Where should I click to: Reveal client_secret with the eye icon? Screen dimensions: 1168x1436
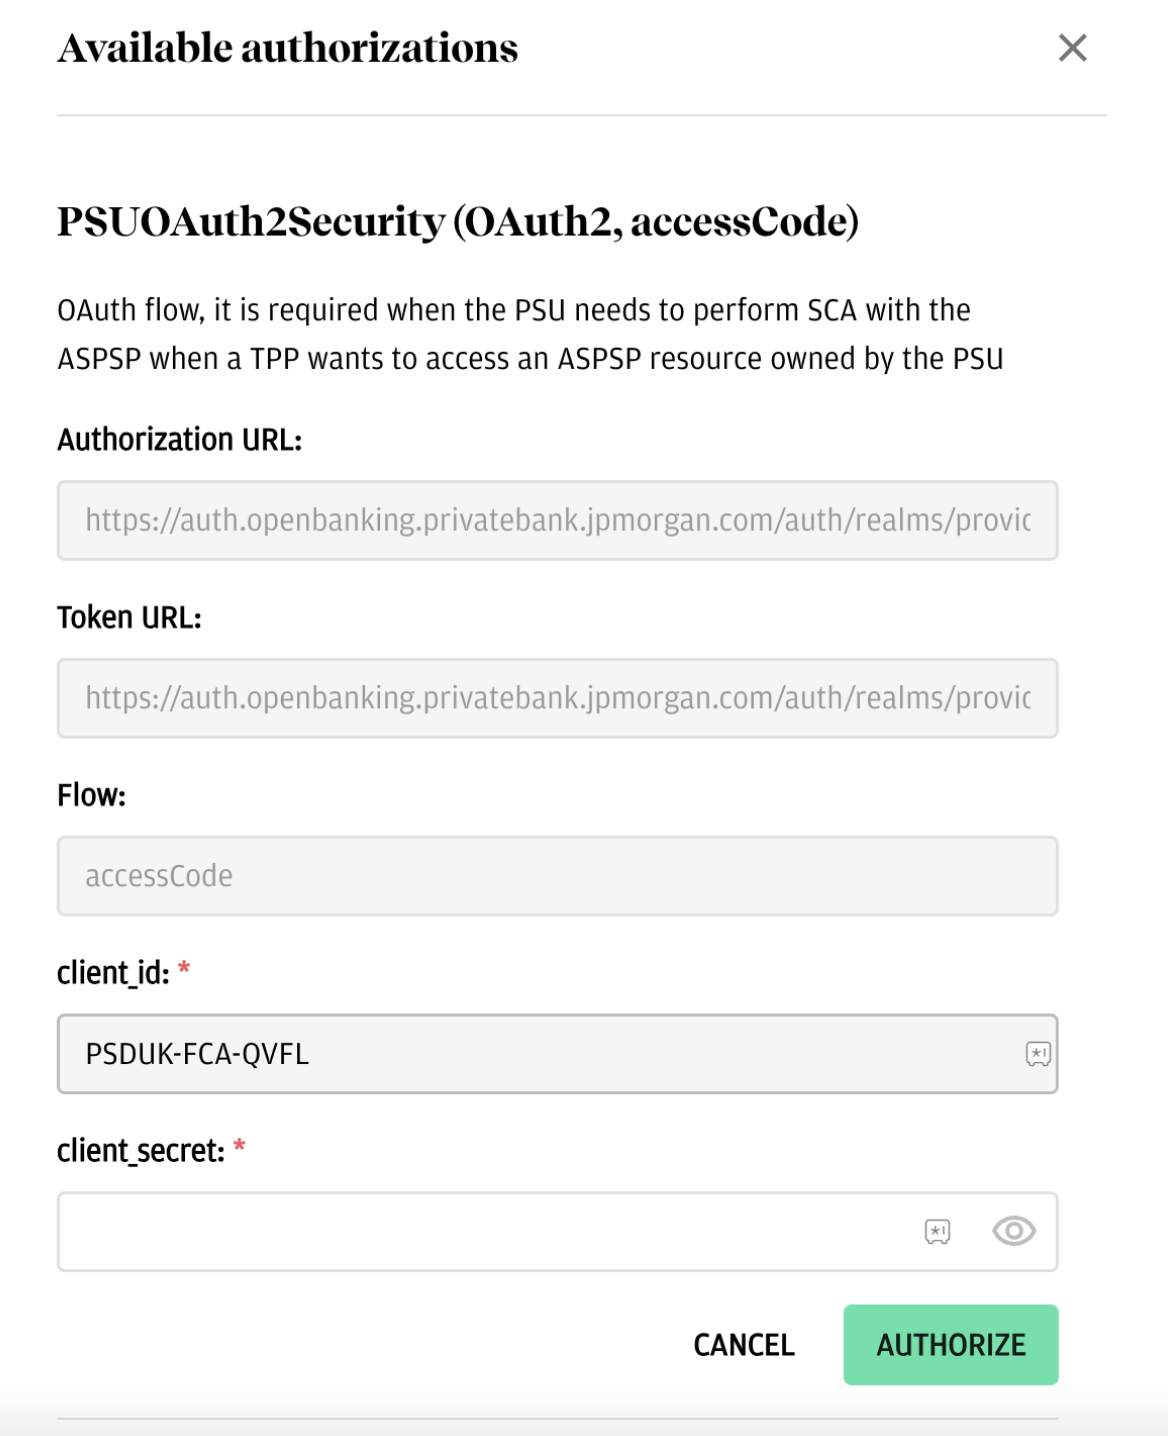click(x=1013, y=1231)
